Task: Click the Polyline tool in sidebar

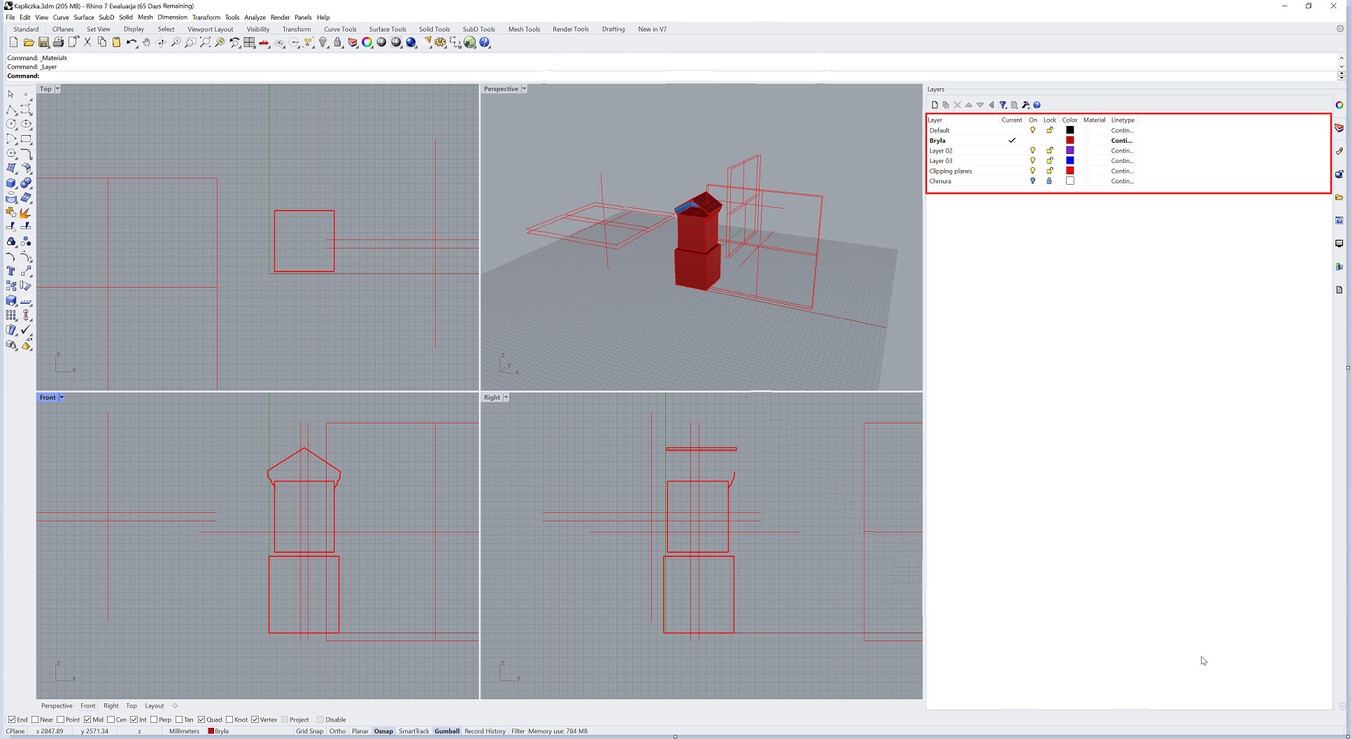Action: pos(11,109)
